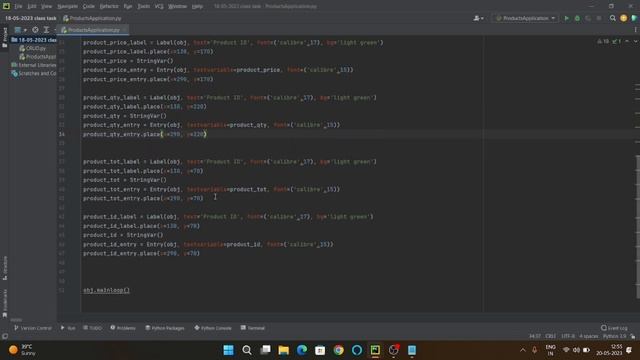This screenshot has width=640, height=360.
Task: Open File Explorer from taskbar
Action: coord(284,350)
